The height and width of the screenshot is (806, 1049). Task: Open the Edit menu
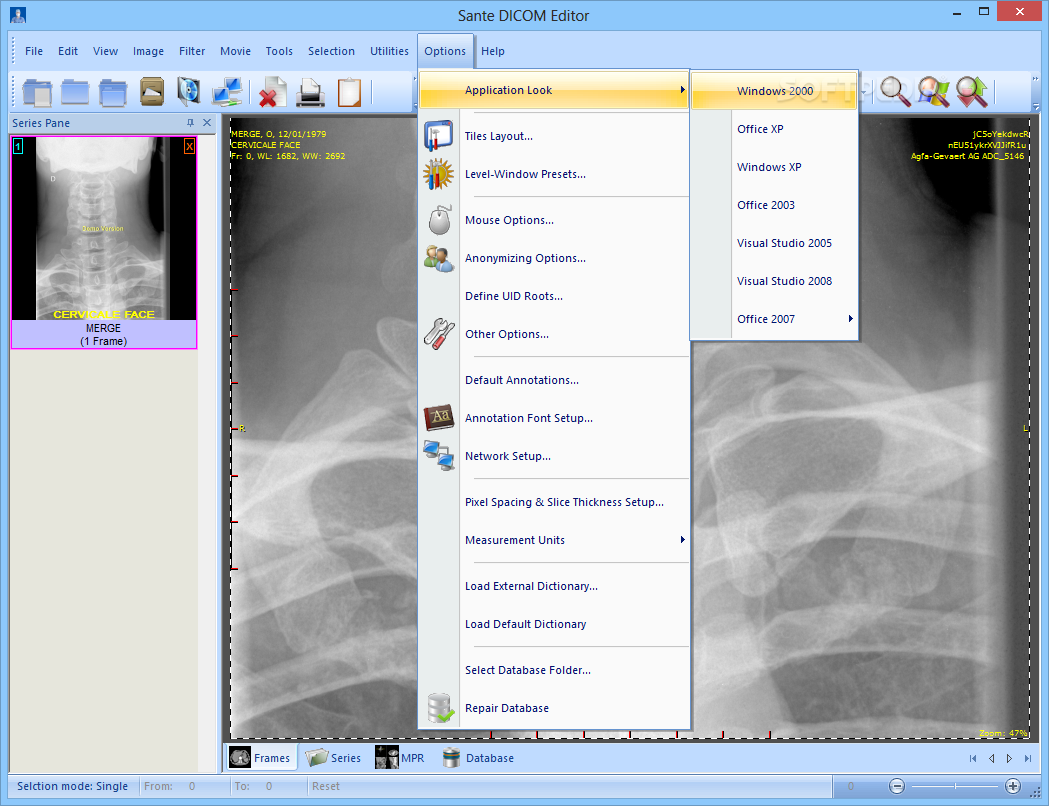coord(68,51)
